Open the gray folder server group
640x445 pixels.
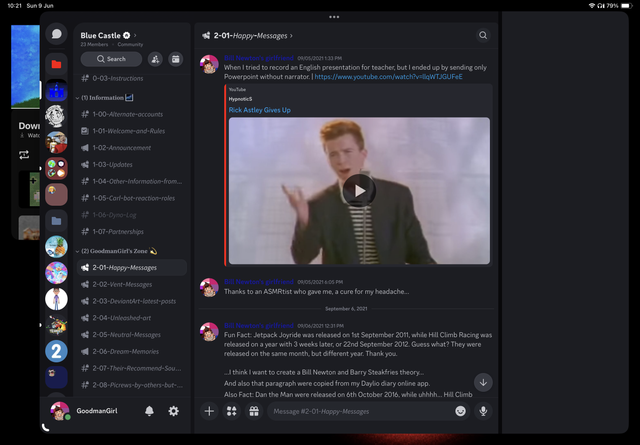(56, 221)
